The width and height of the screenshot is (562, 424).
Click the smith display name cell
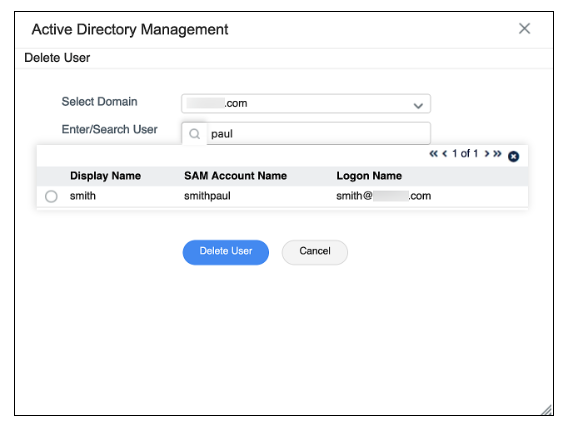pos(83,196)
